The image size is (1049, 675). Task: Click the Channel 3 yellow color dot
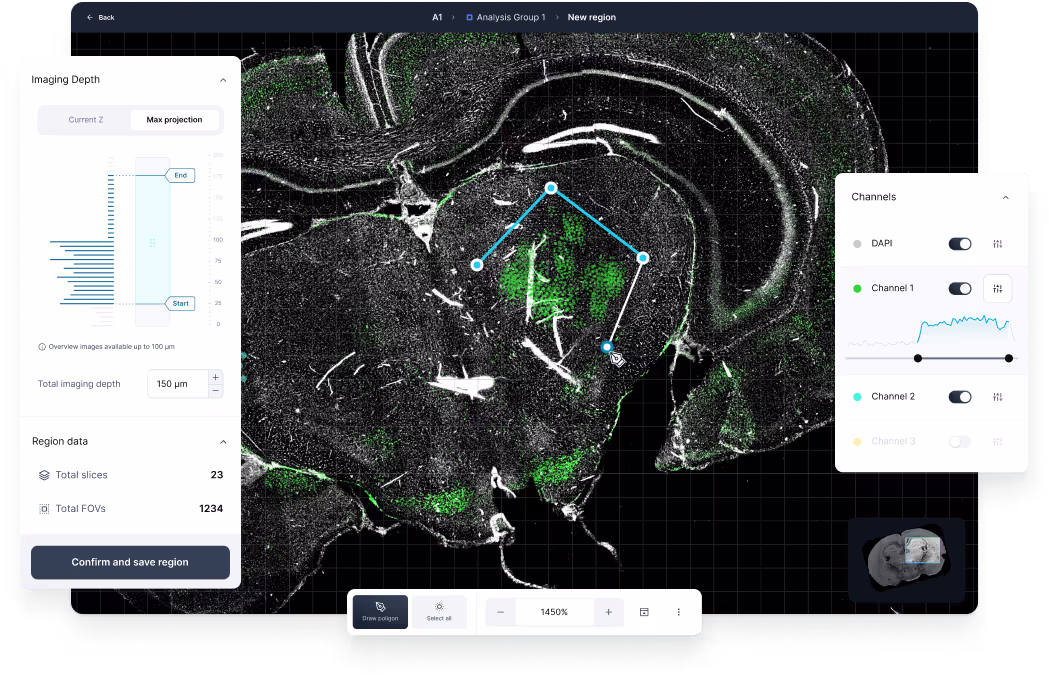(857, 442)
